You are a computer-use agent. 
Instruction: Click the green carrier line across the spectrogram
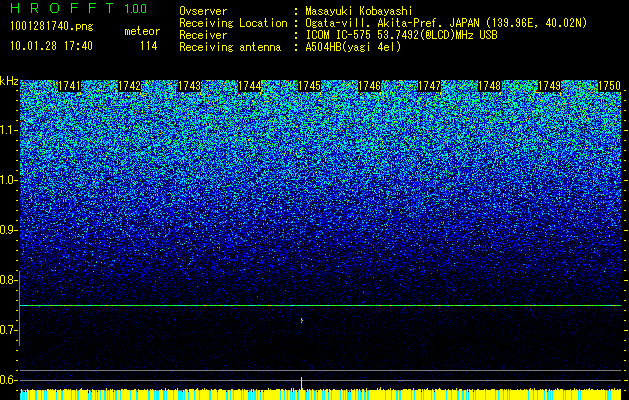point(320,306)
